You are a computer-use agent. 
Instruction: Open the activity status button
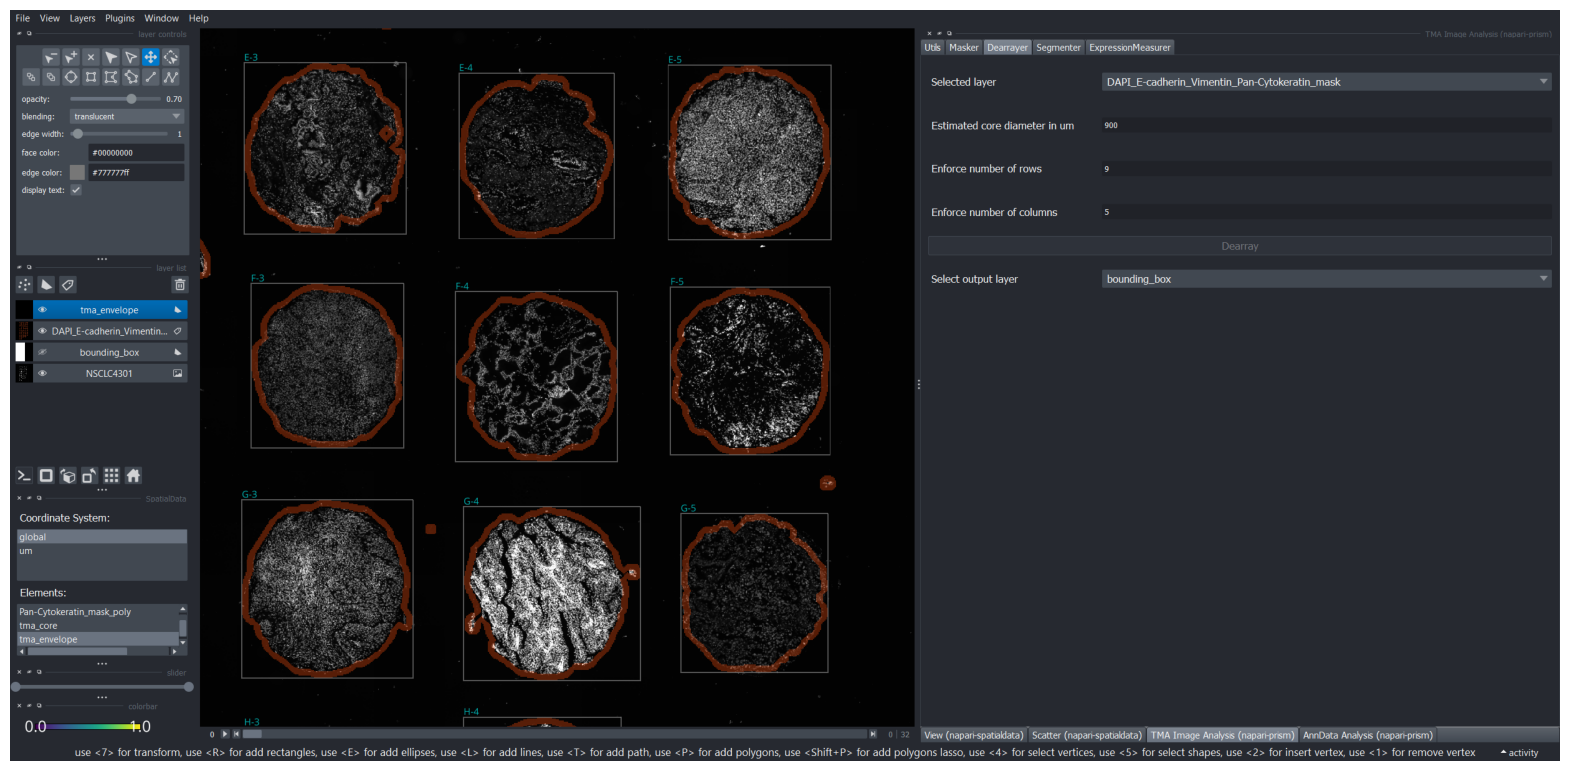(1519, 753)
